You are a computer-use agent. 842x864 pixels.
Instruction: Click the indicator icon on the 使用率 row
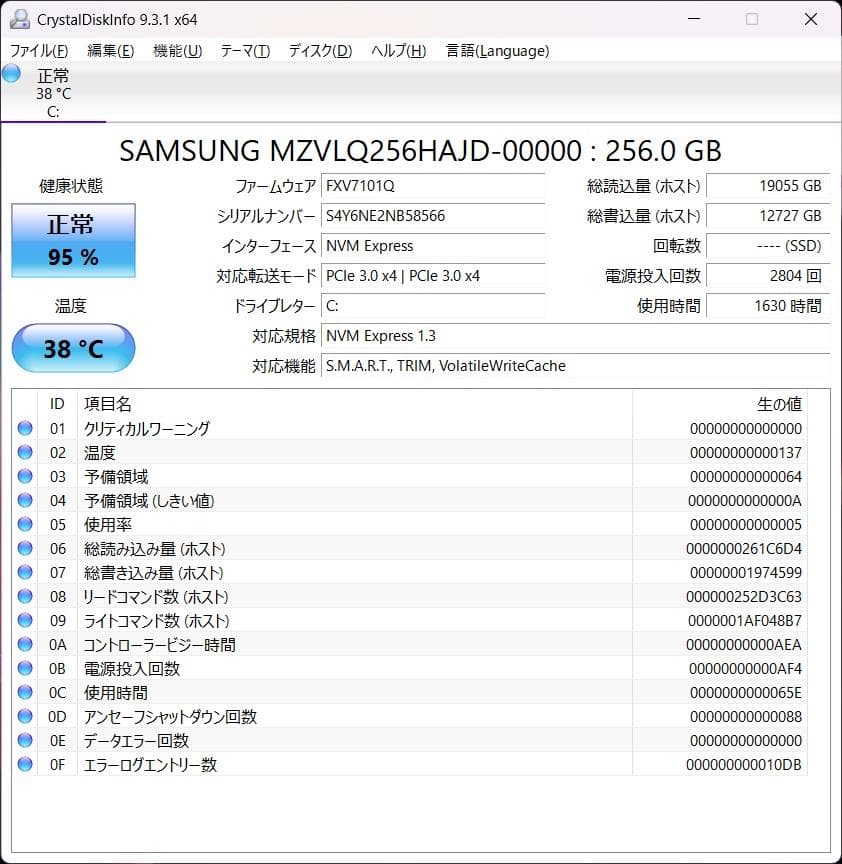tap(25, 524)
